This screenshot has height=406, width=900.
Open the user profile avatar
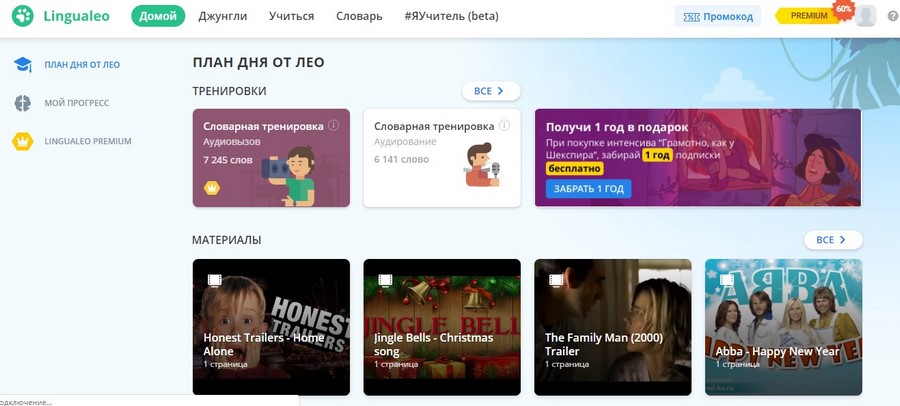click(866, 16)
